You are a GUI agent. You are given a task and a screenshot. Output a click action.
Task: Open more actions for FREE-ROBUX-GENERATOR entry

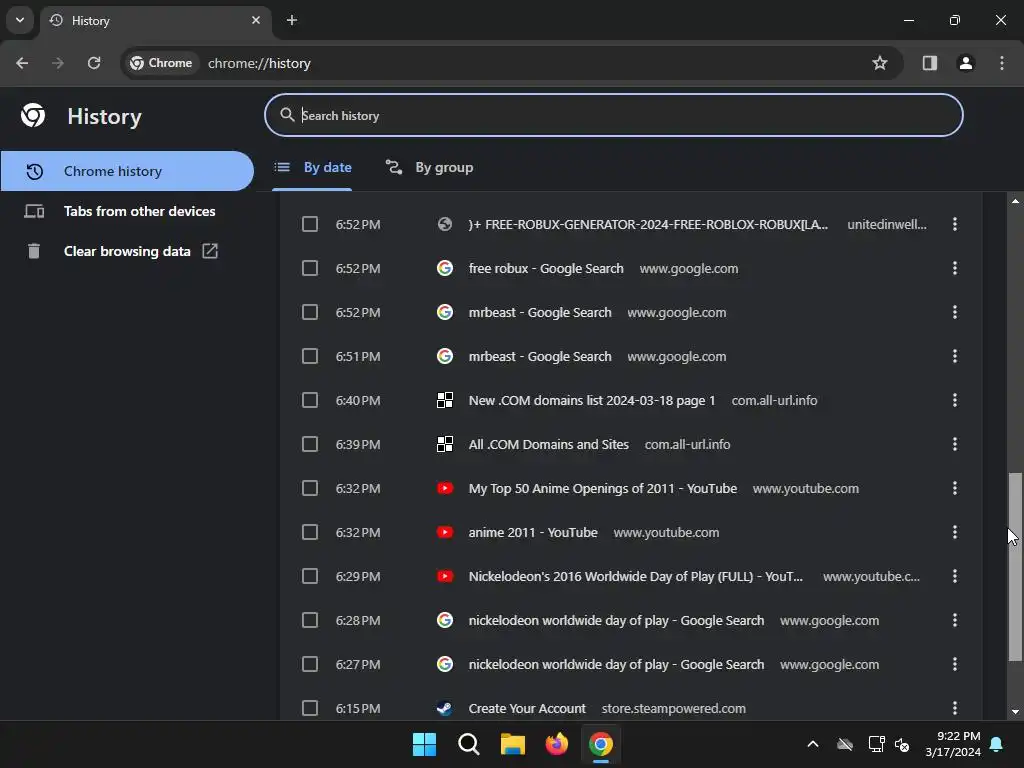955,225
